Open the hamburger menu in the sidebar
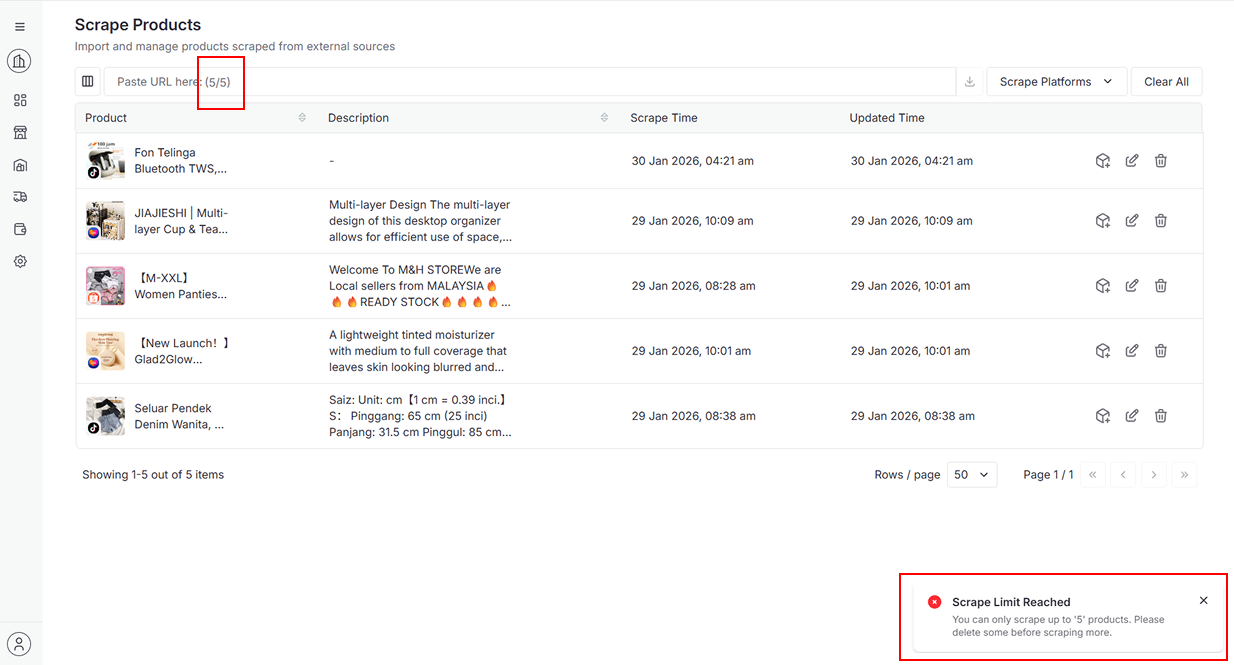1234x665 pixels. click(x=20, y=27)
